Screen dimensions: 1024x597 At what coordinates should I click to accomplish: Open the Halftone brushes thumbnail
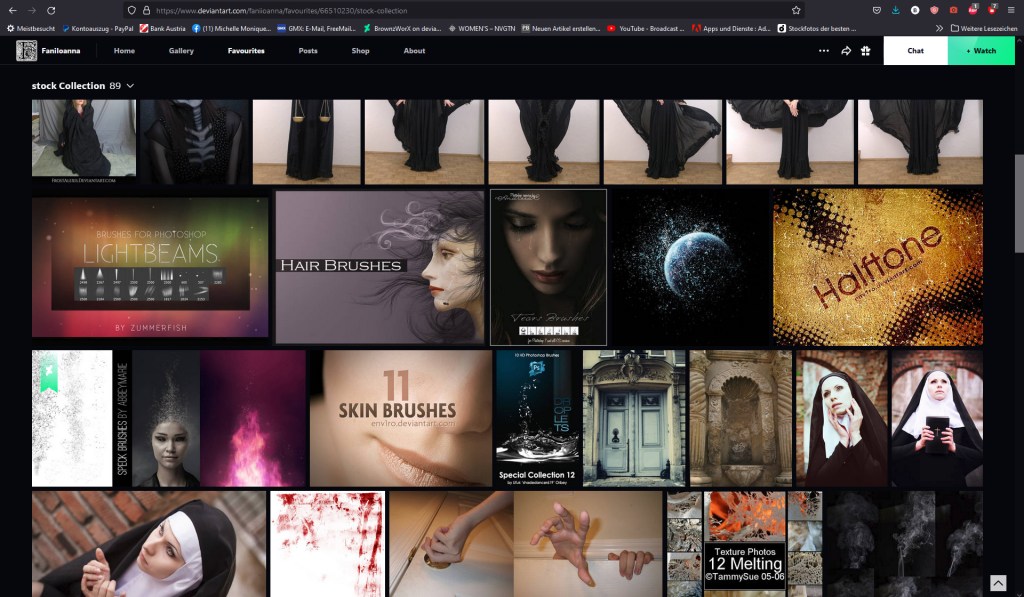877,266
